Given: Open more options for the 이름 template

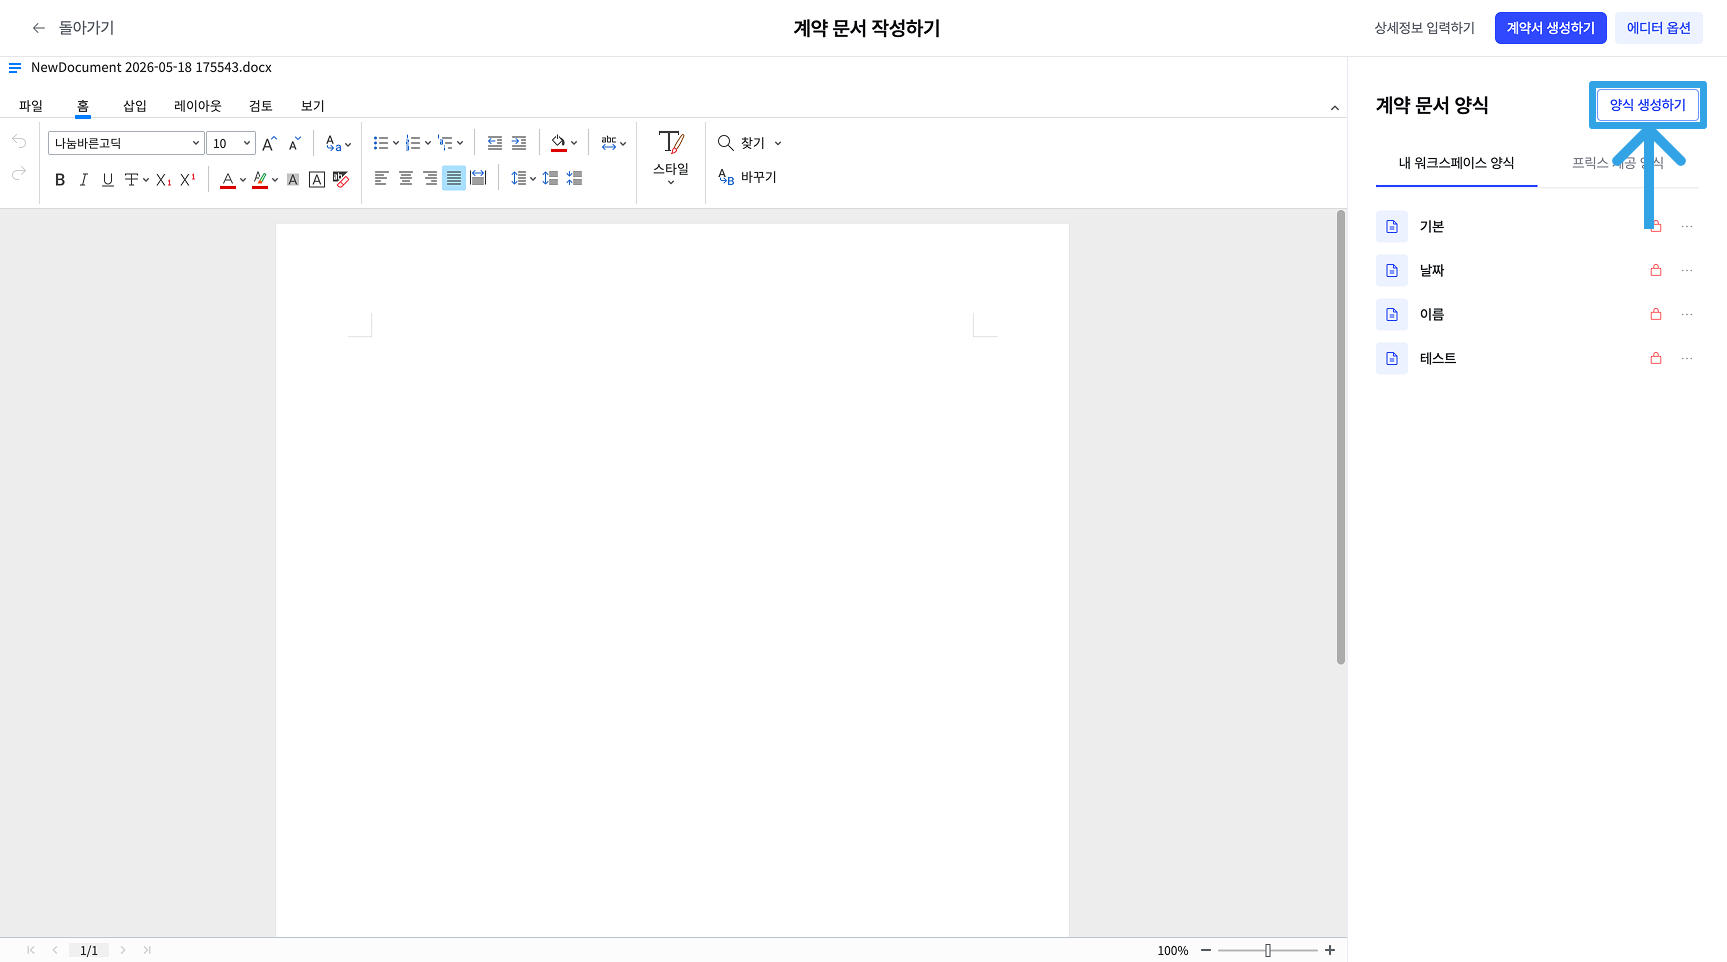Looking at the screenshot, I should pos(1687,314).
